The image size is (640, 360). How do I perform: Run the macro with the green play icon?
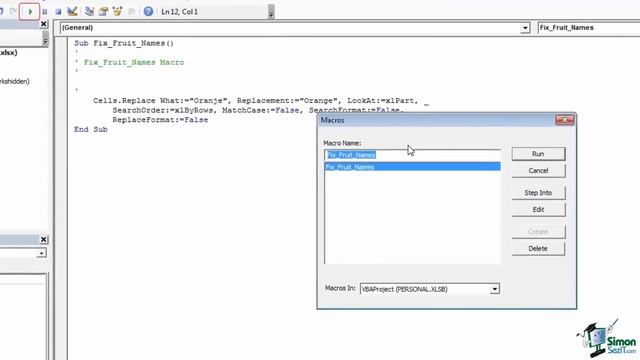(x=30, y=11)
